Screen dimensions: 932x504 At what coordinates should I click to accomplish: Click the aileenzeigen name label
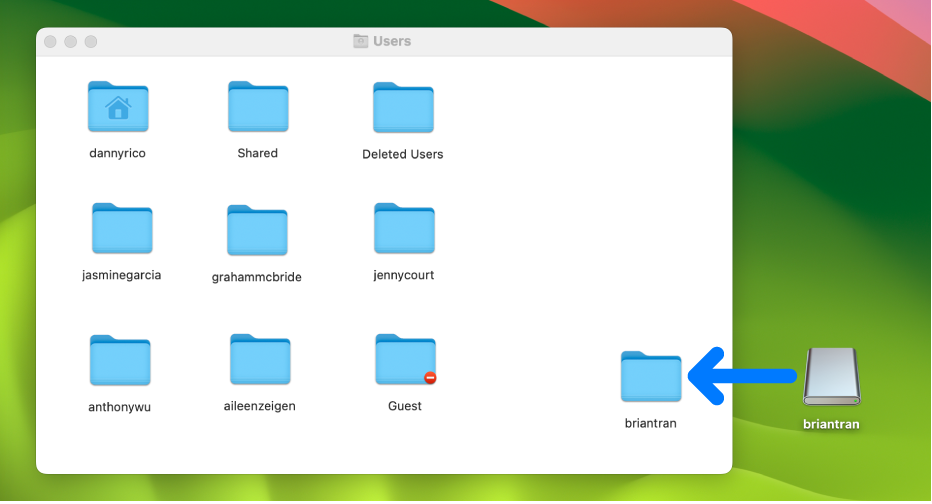(x=260, y=406)
